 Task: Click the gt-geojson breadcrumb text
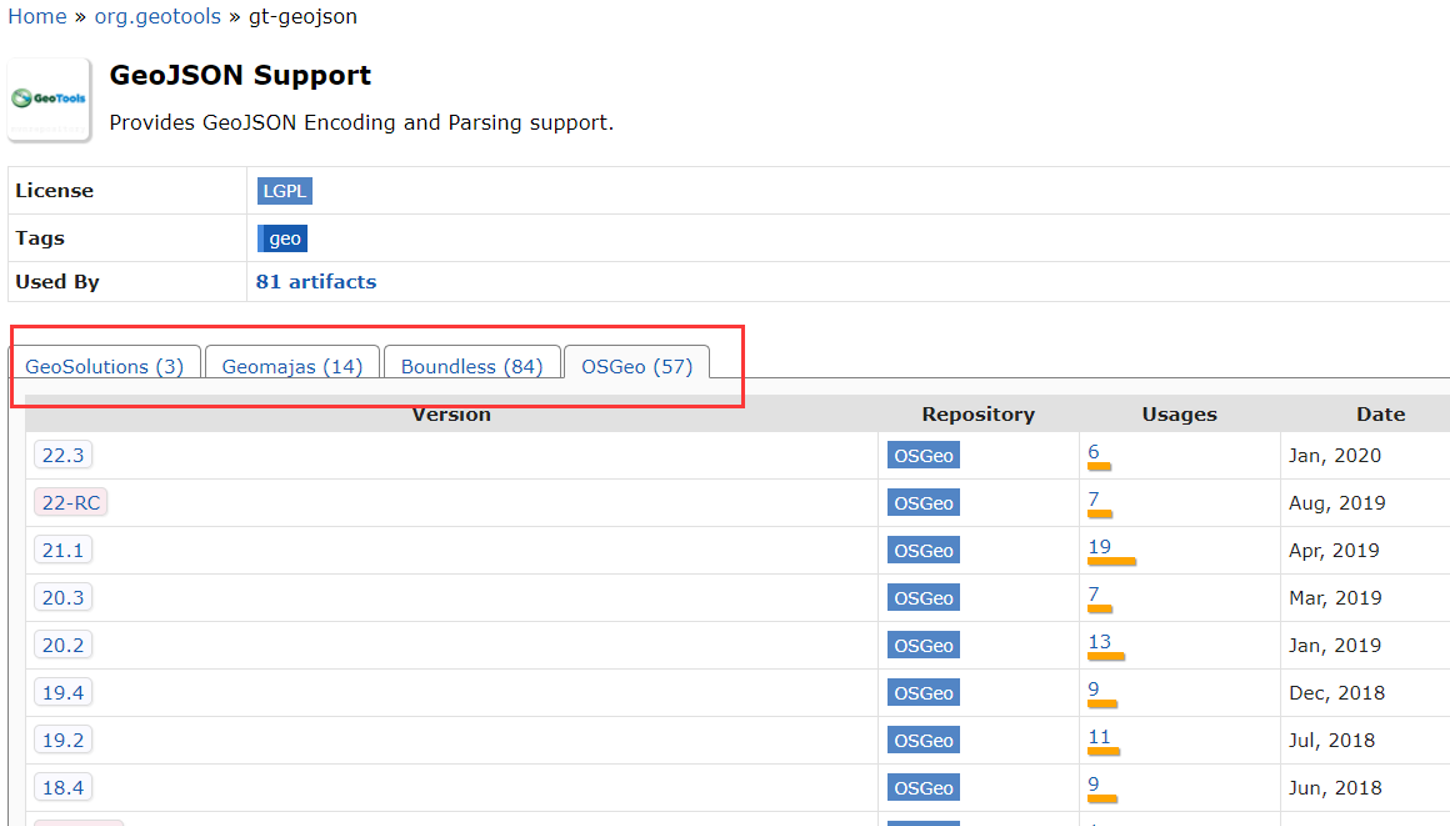[x=303, y=17]
